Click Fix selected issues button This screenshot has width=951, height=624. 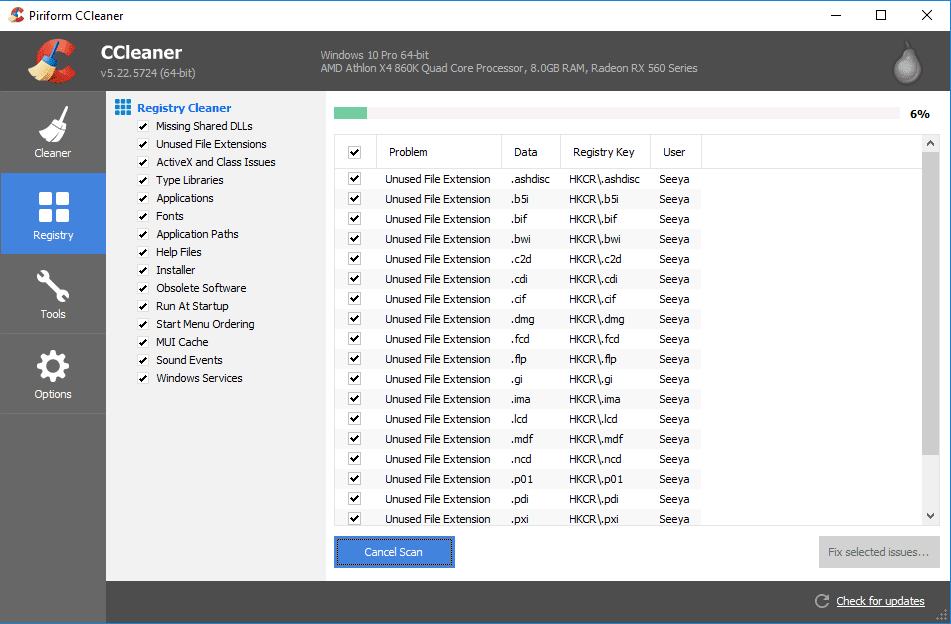(879, 552)
